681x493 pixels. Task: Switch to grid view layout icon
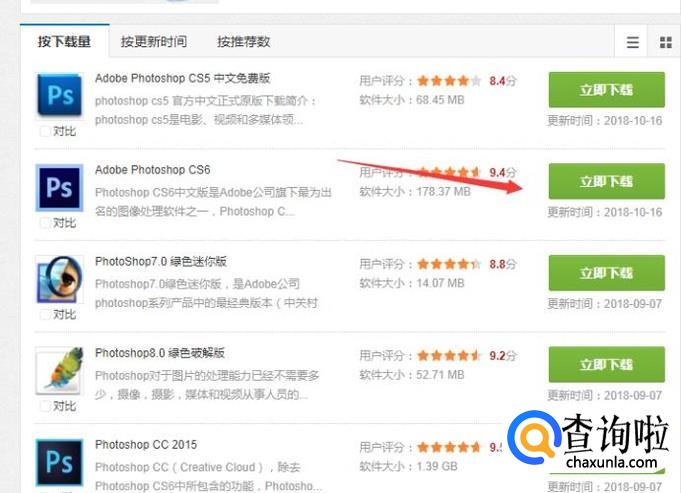tap(665, 42)
